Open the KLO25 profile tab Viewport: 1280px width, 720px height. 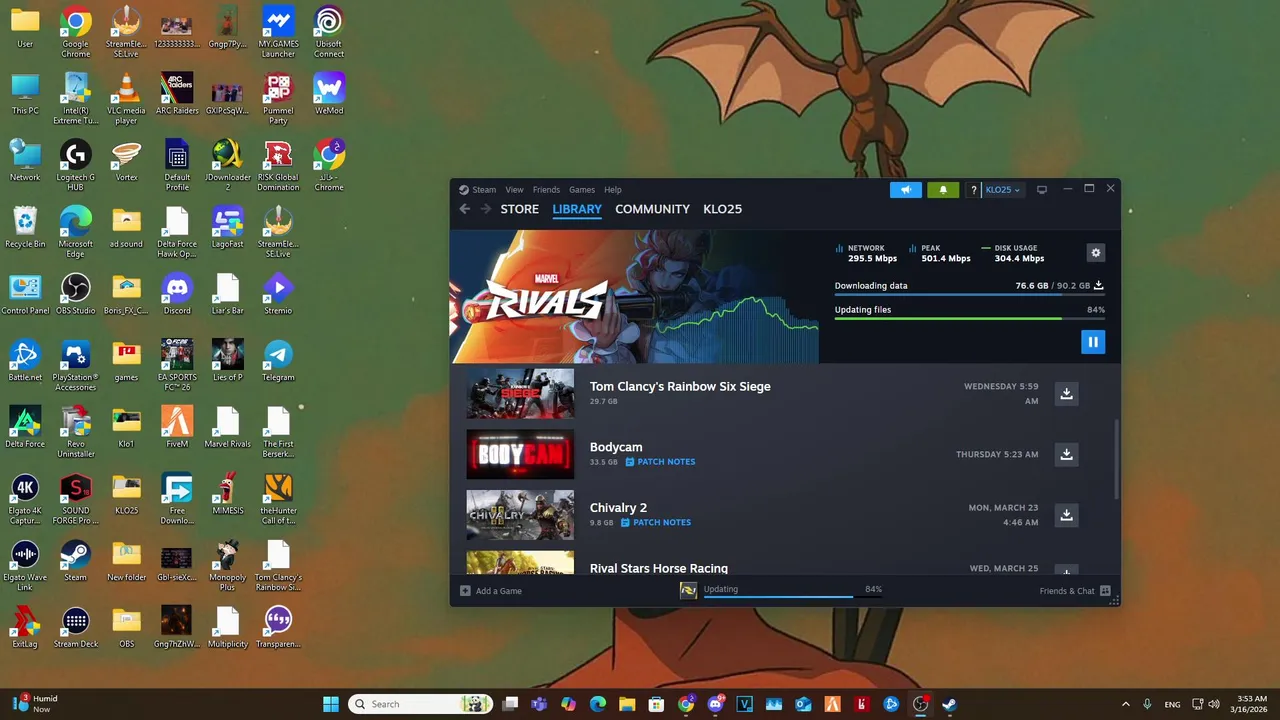[722, 209]
